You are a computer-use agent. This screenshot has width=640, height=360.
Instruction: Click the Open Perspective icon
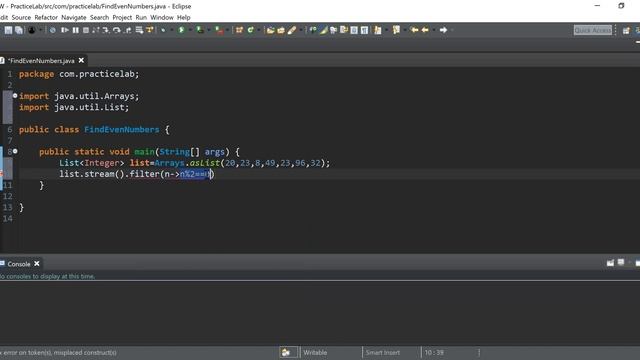tap(626, 31)
